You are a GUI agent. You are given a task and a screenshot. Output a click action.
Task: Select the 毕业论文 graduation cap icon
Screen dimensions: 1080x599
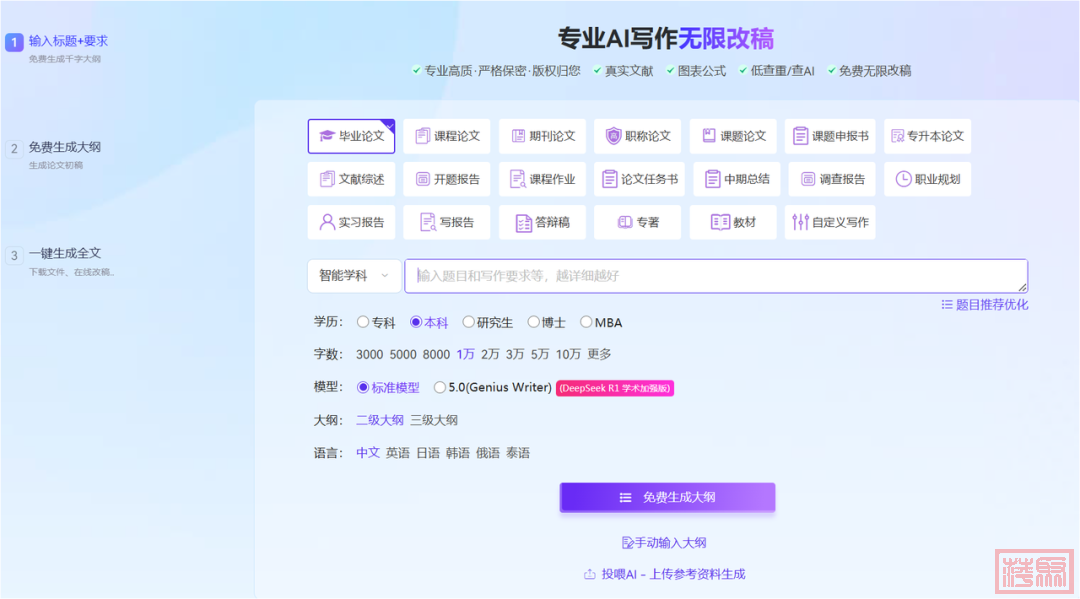326,136
